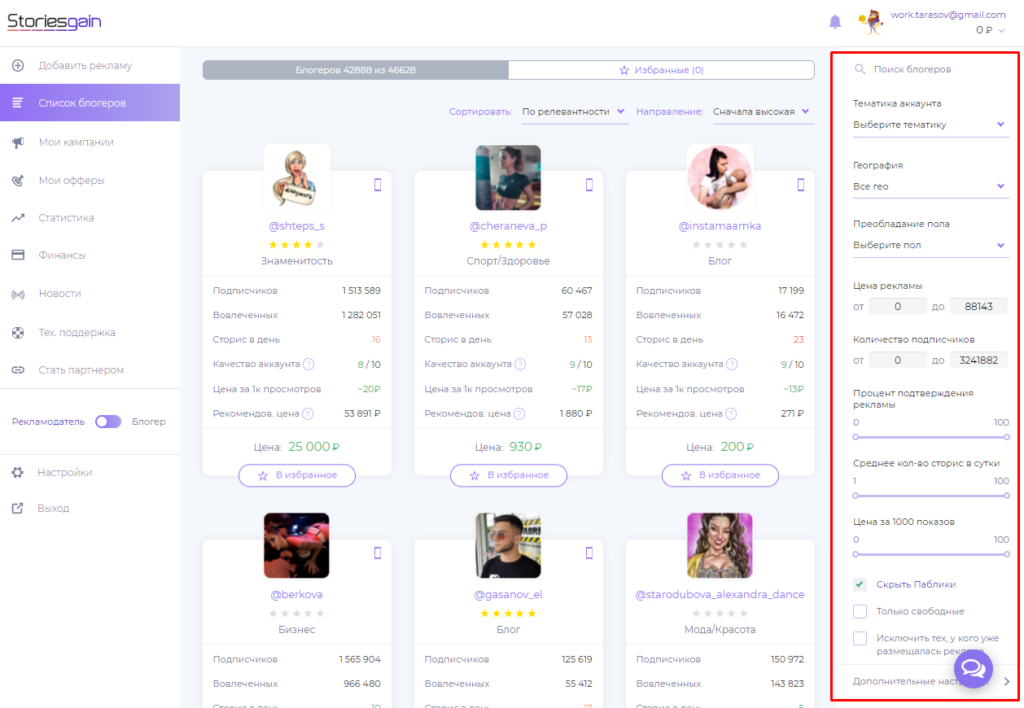This screenshot has height=708, width=1024.
Task: Expand the География dropdown
Action: point(929,186)
